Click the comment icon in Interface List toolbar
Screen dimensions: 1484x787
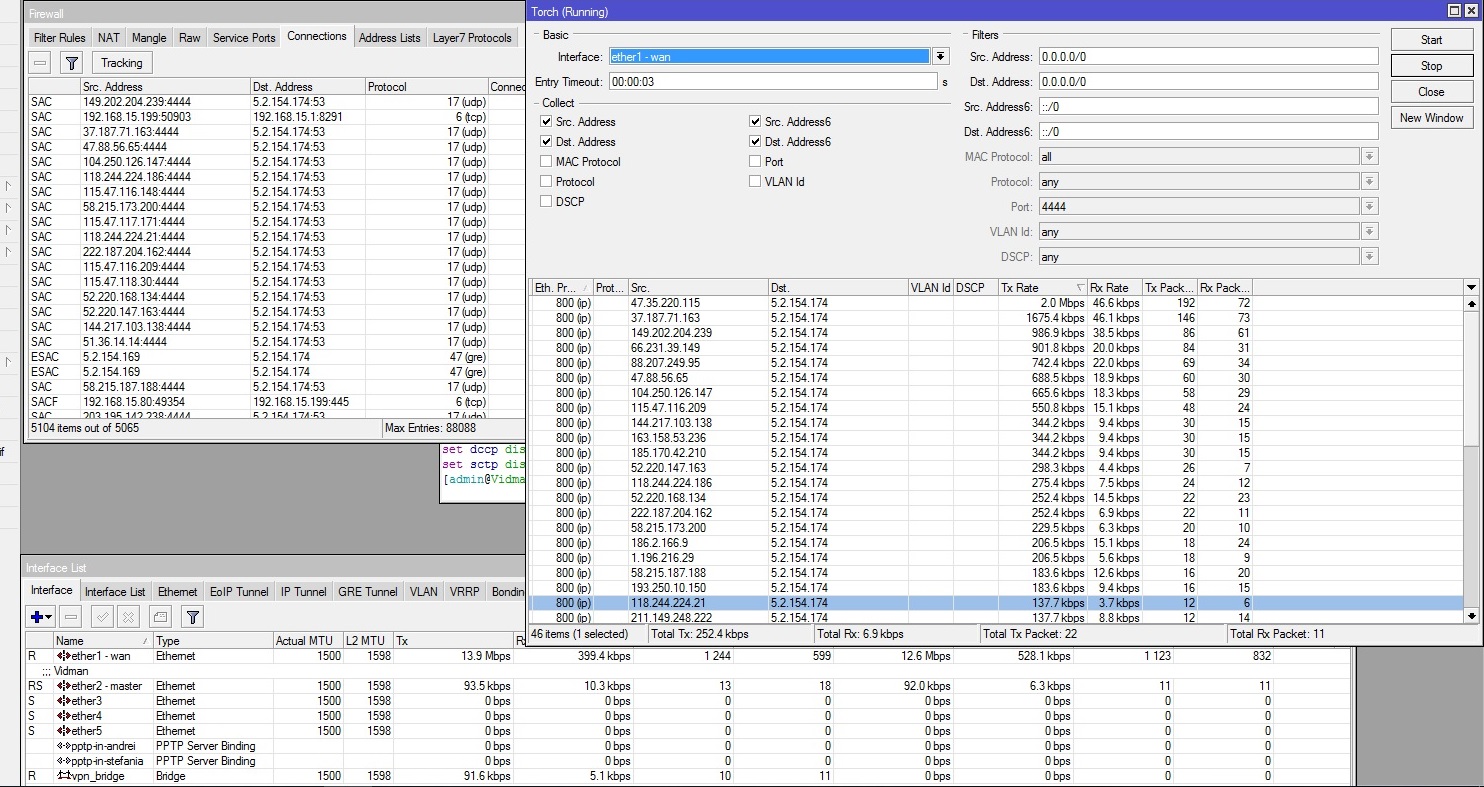160,617
